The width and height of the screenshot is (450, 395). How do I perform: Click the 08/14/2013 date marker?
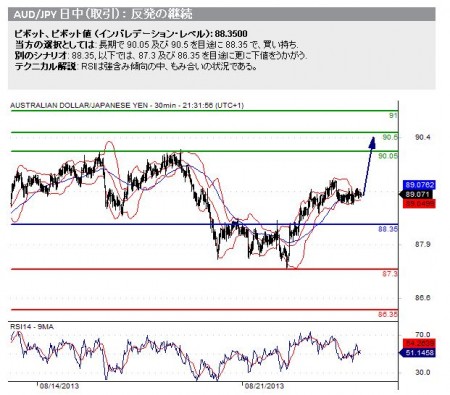59,386
